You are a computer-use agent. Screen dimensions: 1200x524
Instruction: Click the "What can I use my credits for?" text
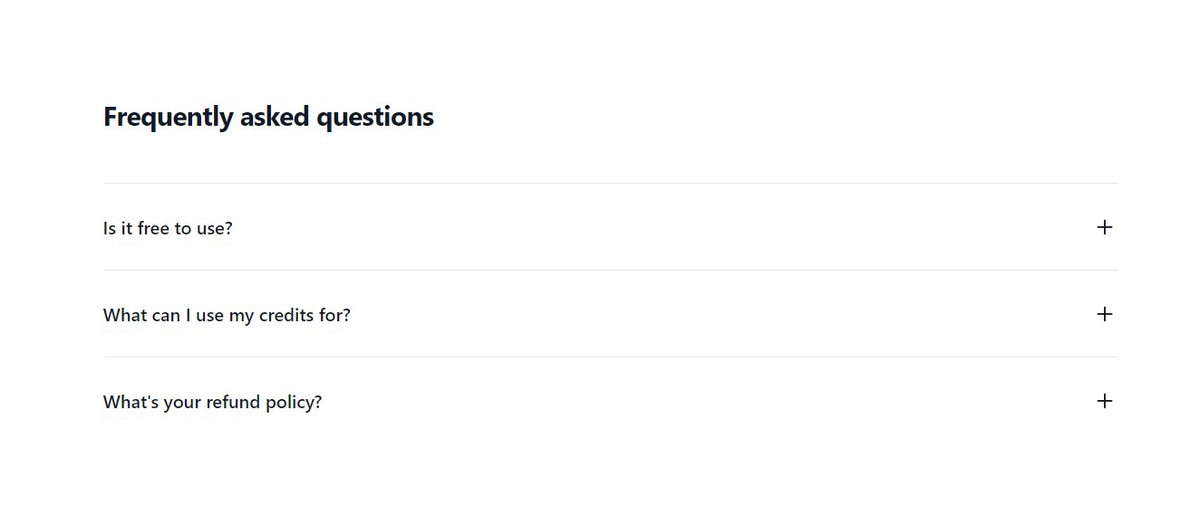pos(227,315)
